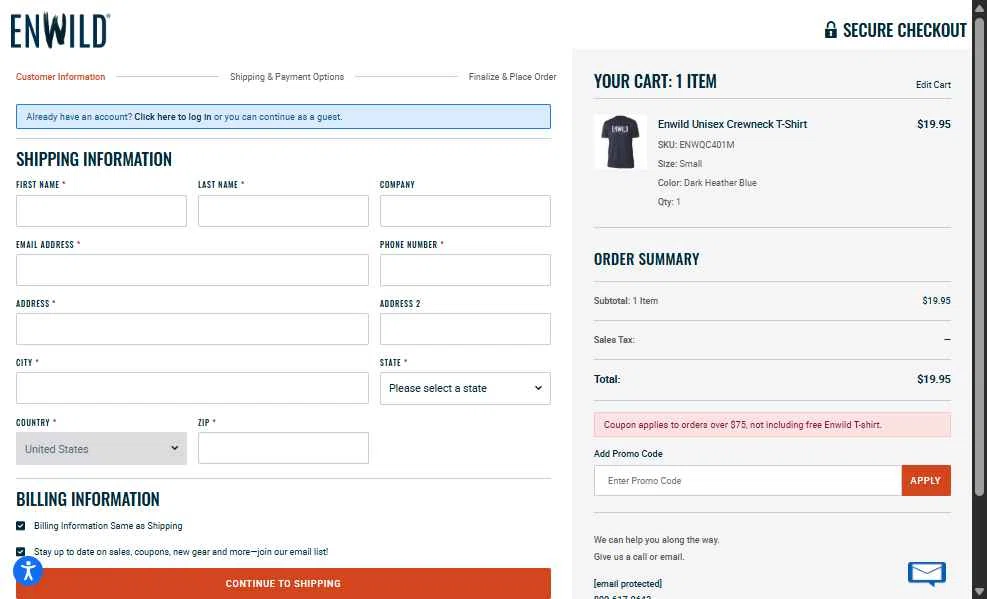Open the Enwild Unisex Crewneck T-Shirt link
Image resolution: width=987 pixels, height=599 pixels.
pos(732,124)
